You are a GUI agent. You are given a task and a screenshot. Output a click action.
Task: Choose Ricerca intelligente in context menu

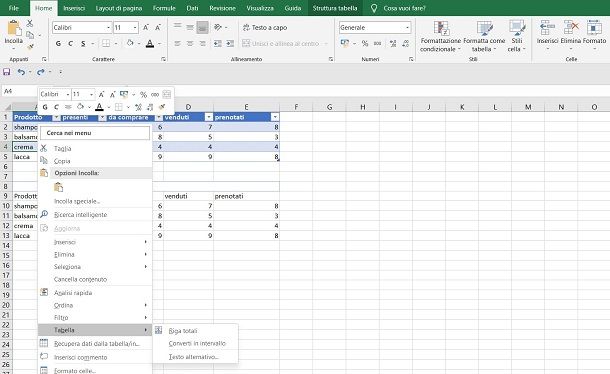(81, 214)
